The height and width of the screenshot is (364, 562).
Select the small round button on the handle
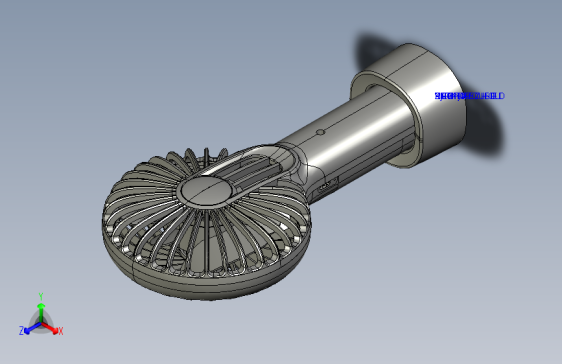321,132
